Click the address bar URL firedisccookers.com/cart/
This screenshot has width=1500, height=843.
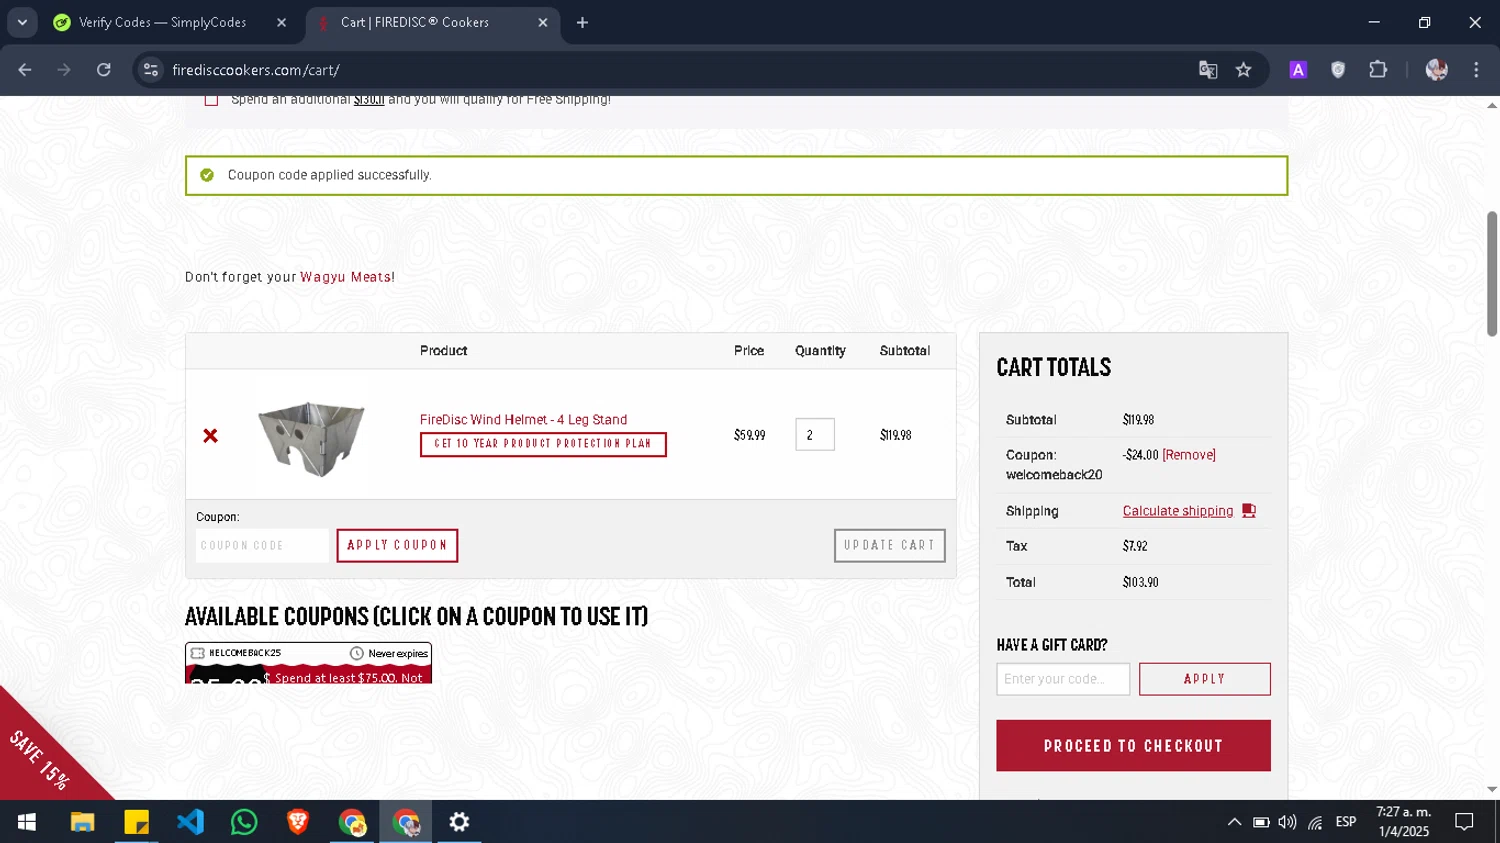click(x=256, y=70)
